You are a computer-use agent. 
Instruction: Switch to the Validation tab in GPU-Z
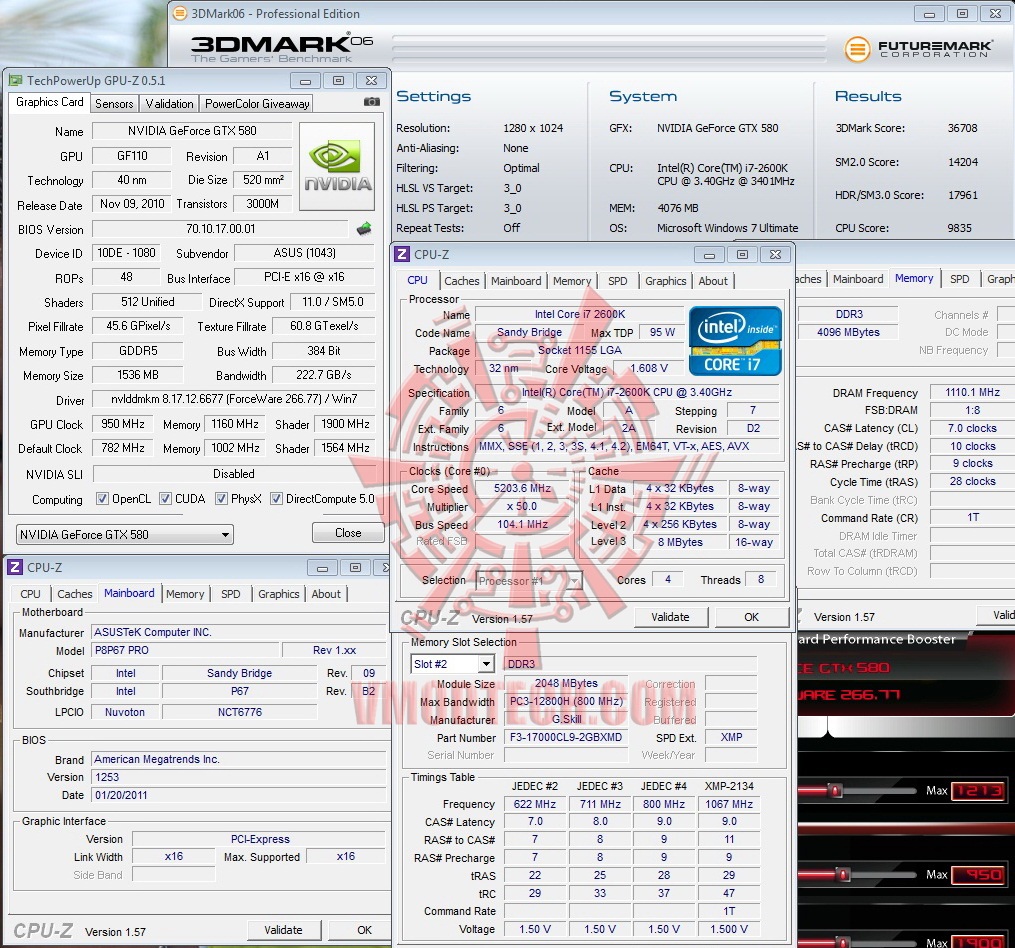[x=169, y=104]
